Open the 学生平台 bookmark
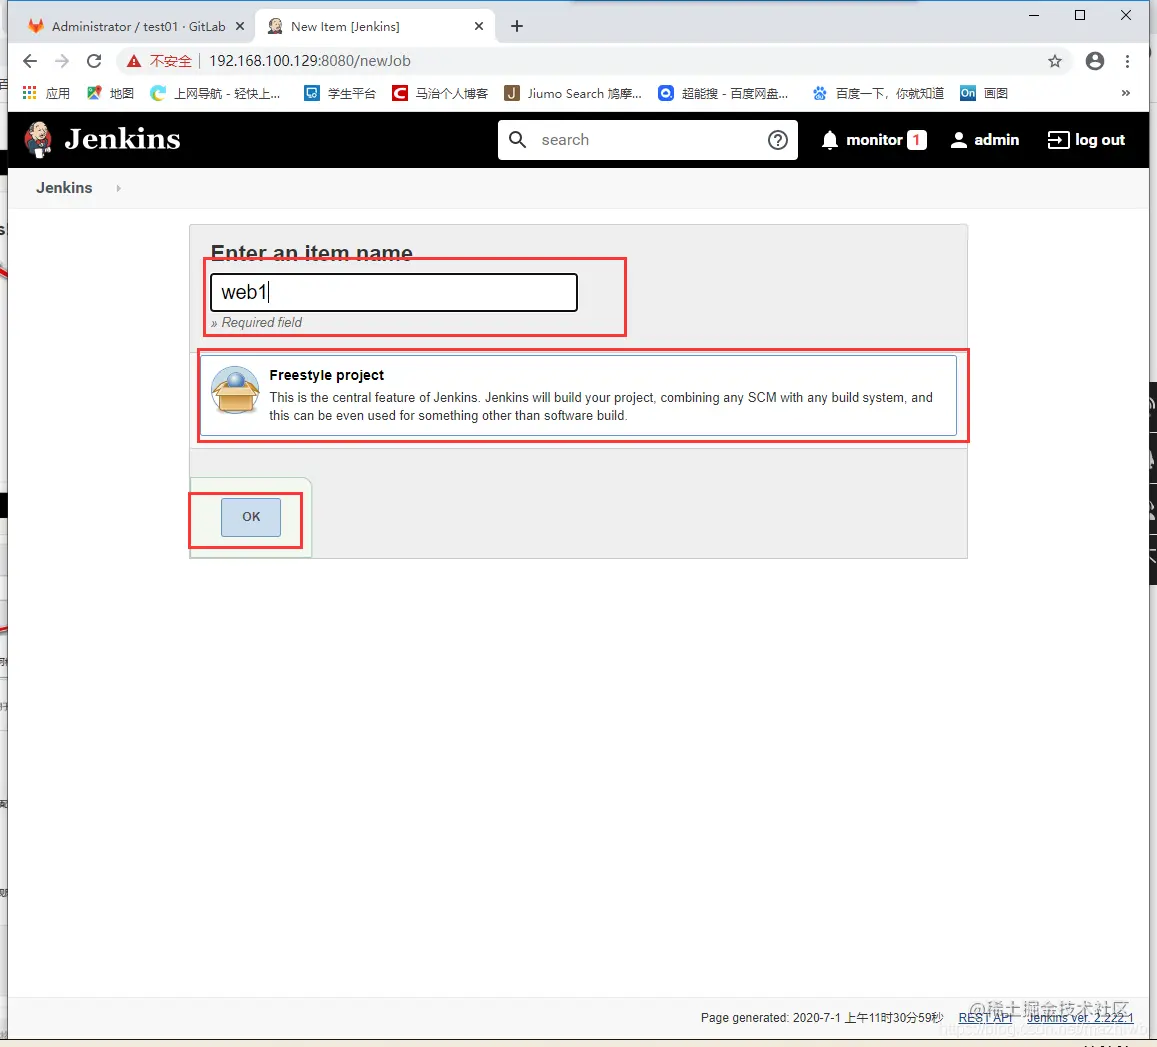 click(x=340, y=93)
